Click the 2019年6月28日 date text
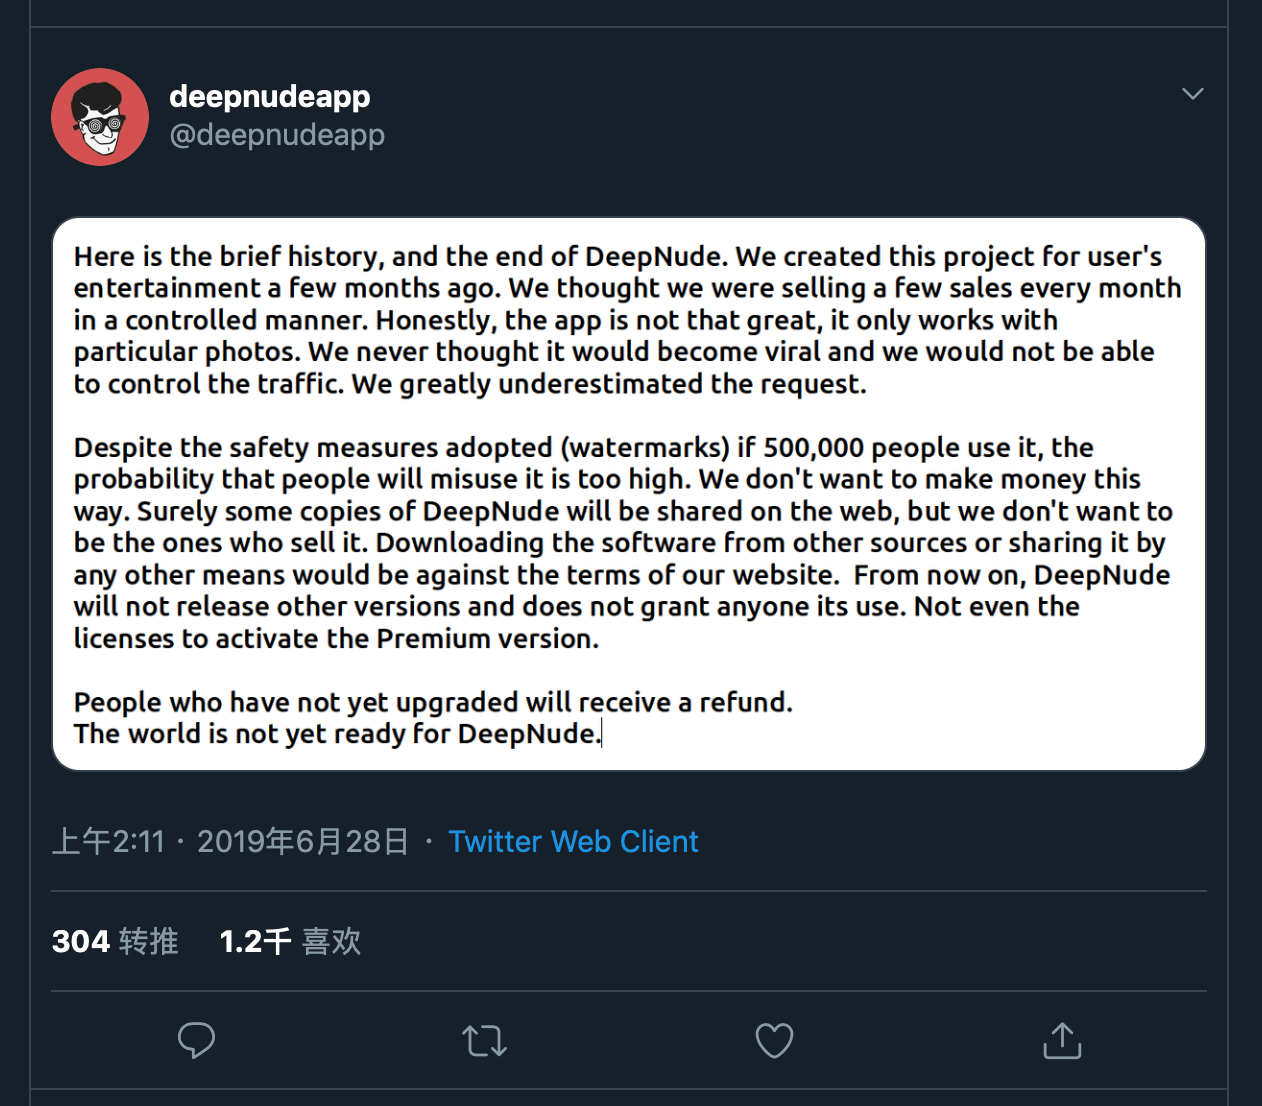Viewport: 1262px width, 1106px height. [303, 841]
